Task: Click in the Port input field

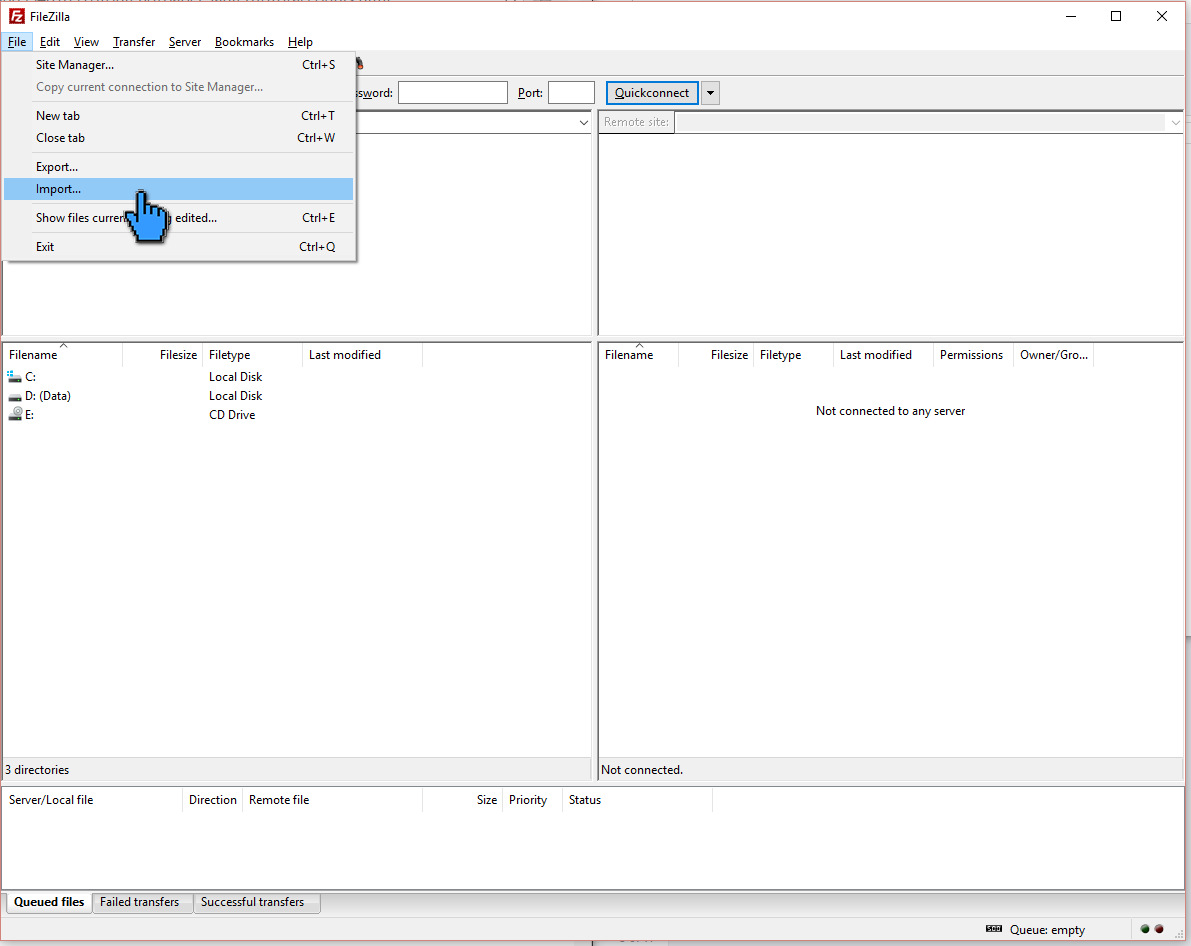Action: pos(571,92)
